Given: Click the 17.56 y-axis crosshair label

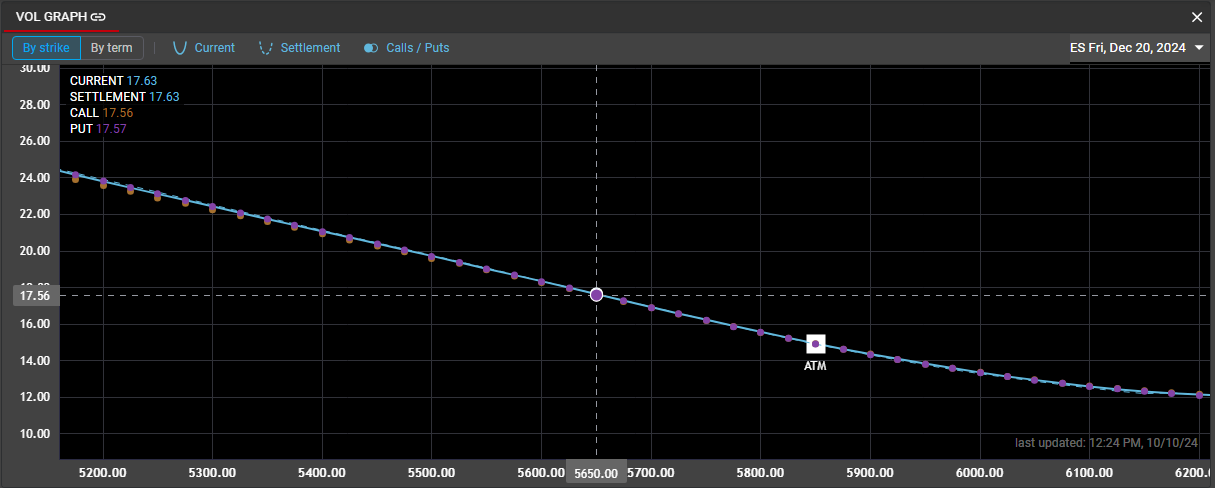Looking at the screenshot, I should click(35, 295).
